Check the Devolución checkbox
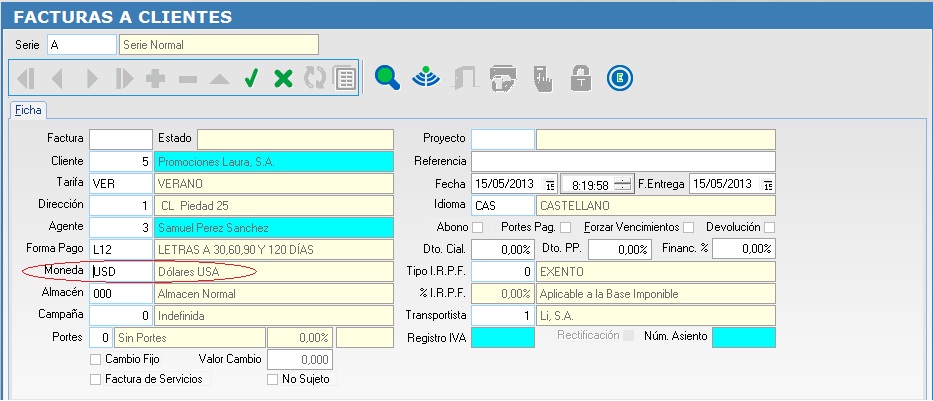The height and width of the screenshot is (401, 933). (769, 227)
